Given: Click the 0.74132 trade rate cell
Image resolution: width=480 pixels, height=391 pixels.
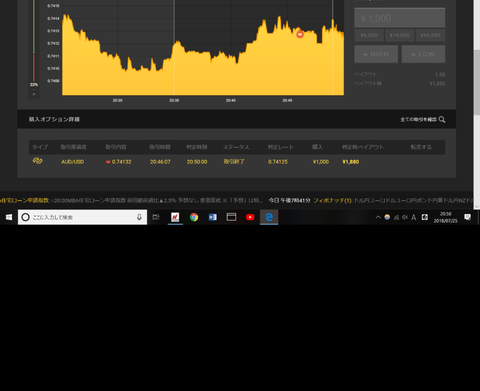Looking at the screenshot, I should [x=119, y=162].
